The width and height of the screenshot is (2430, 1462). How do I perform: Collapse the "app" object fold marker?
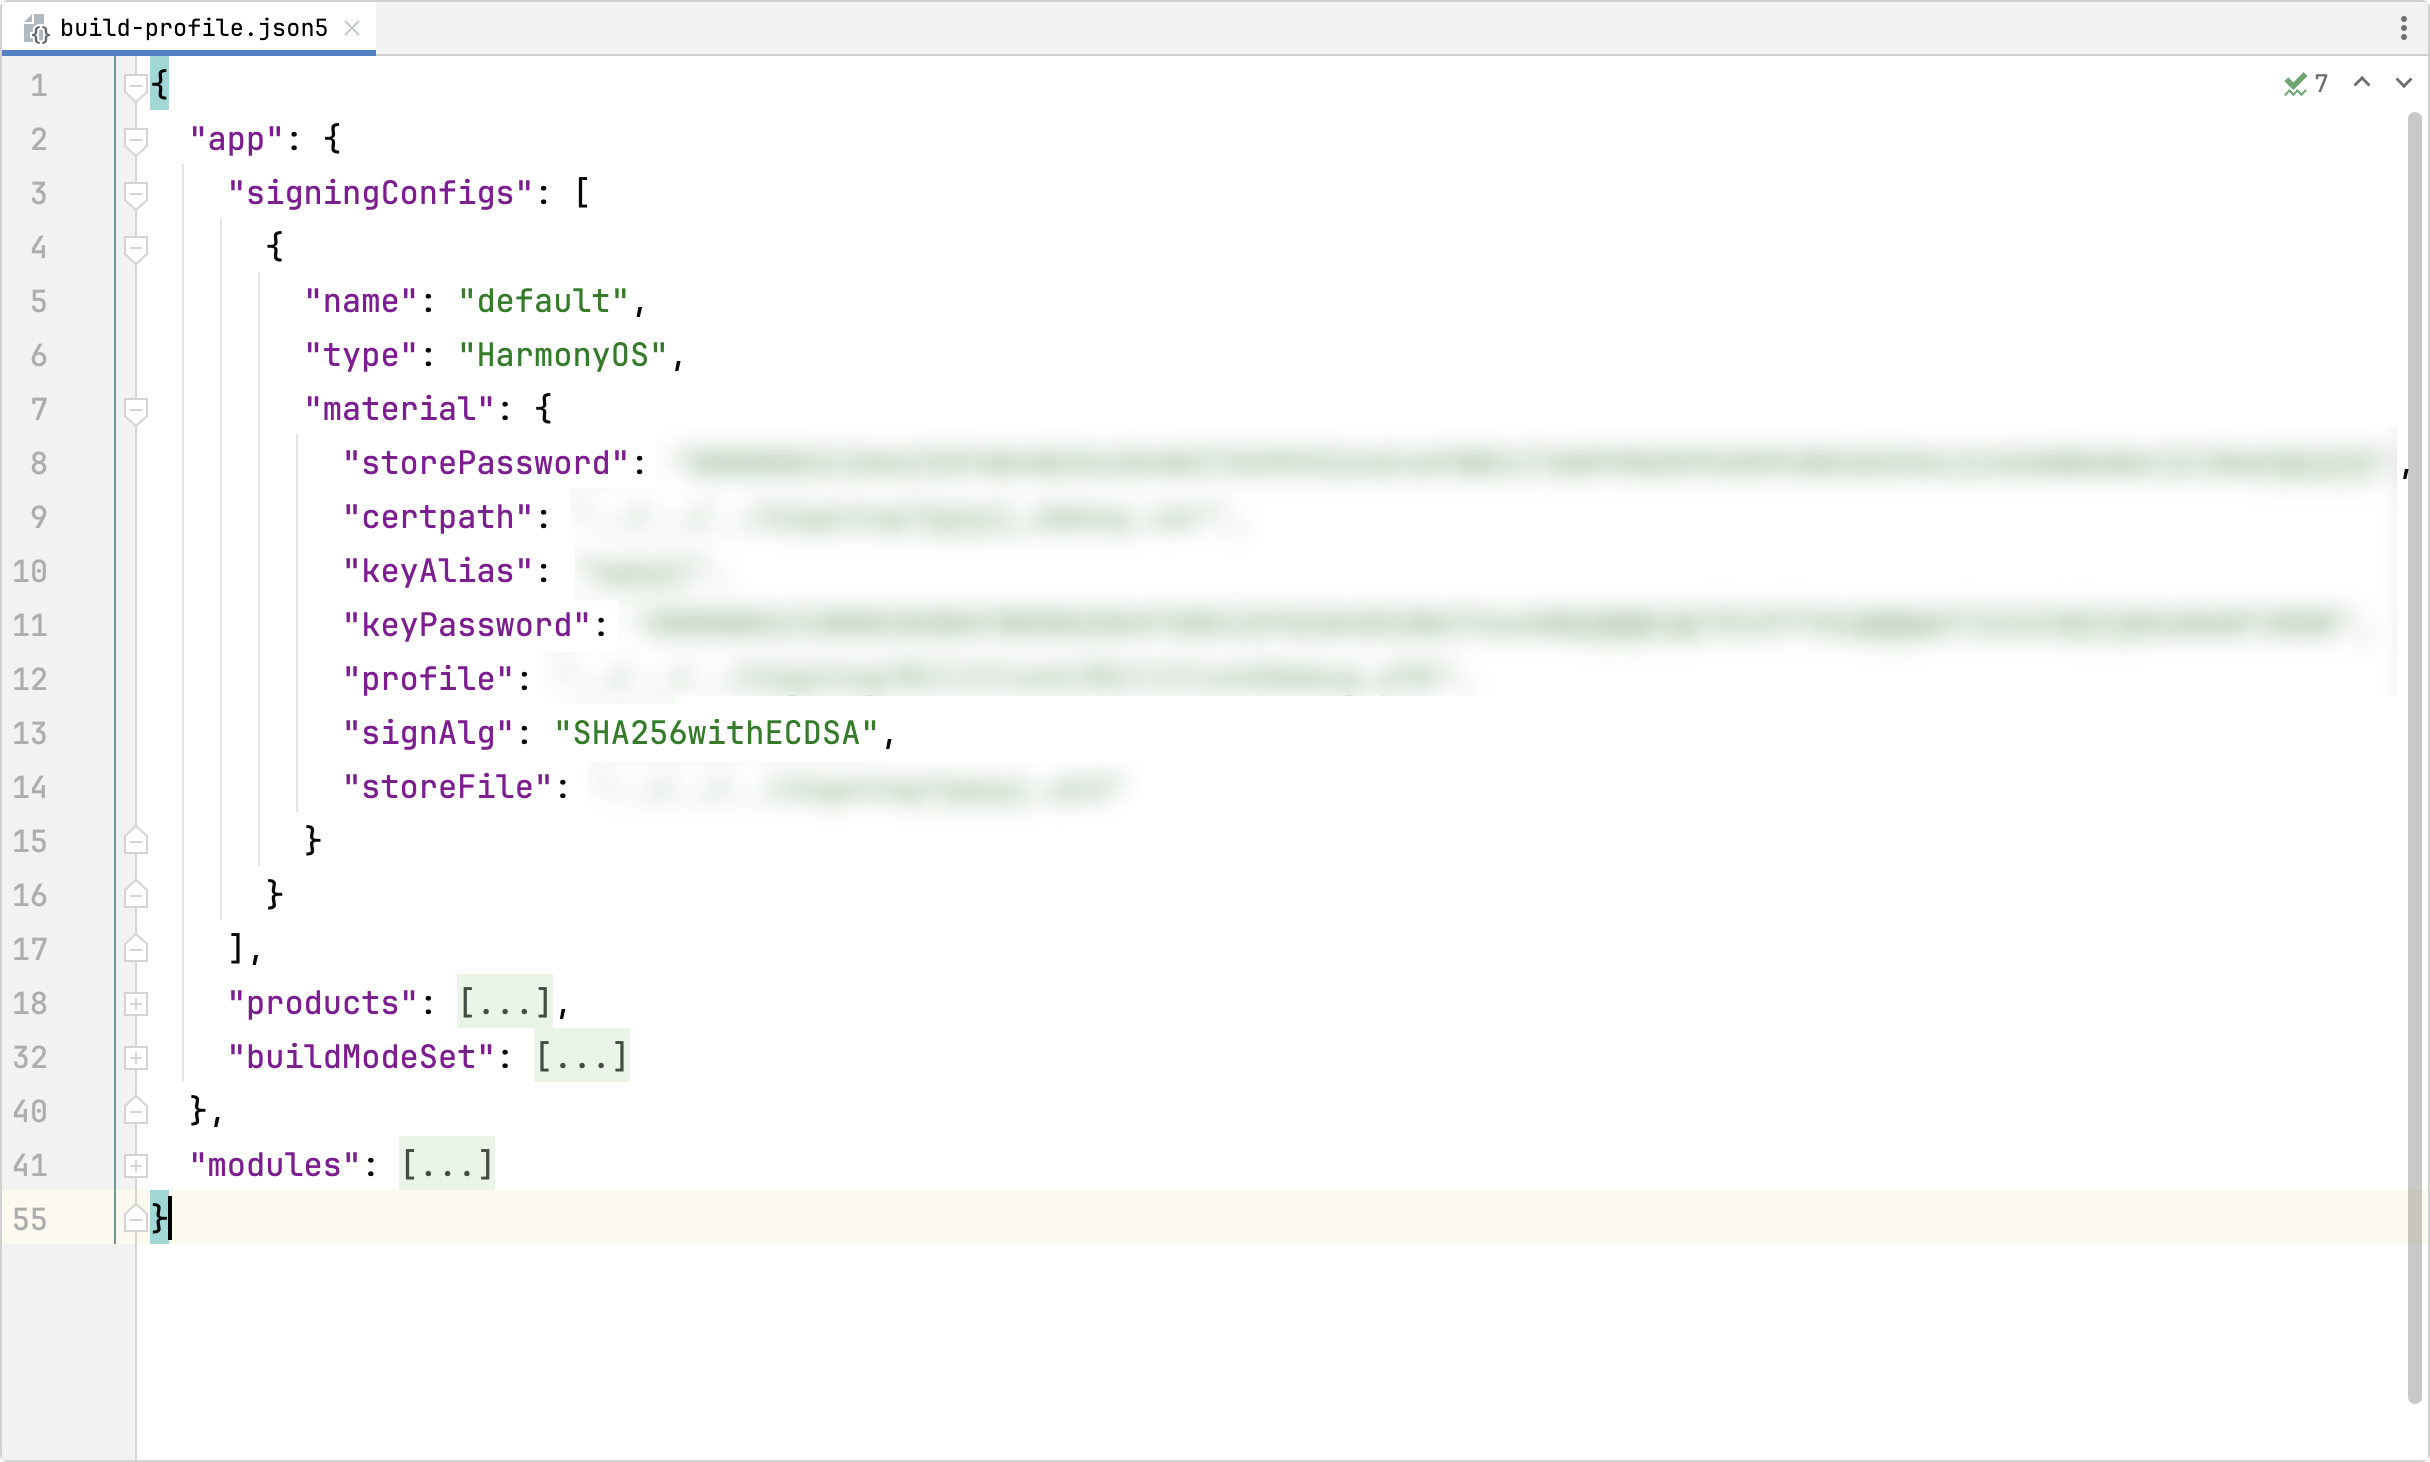[136, 140]
